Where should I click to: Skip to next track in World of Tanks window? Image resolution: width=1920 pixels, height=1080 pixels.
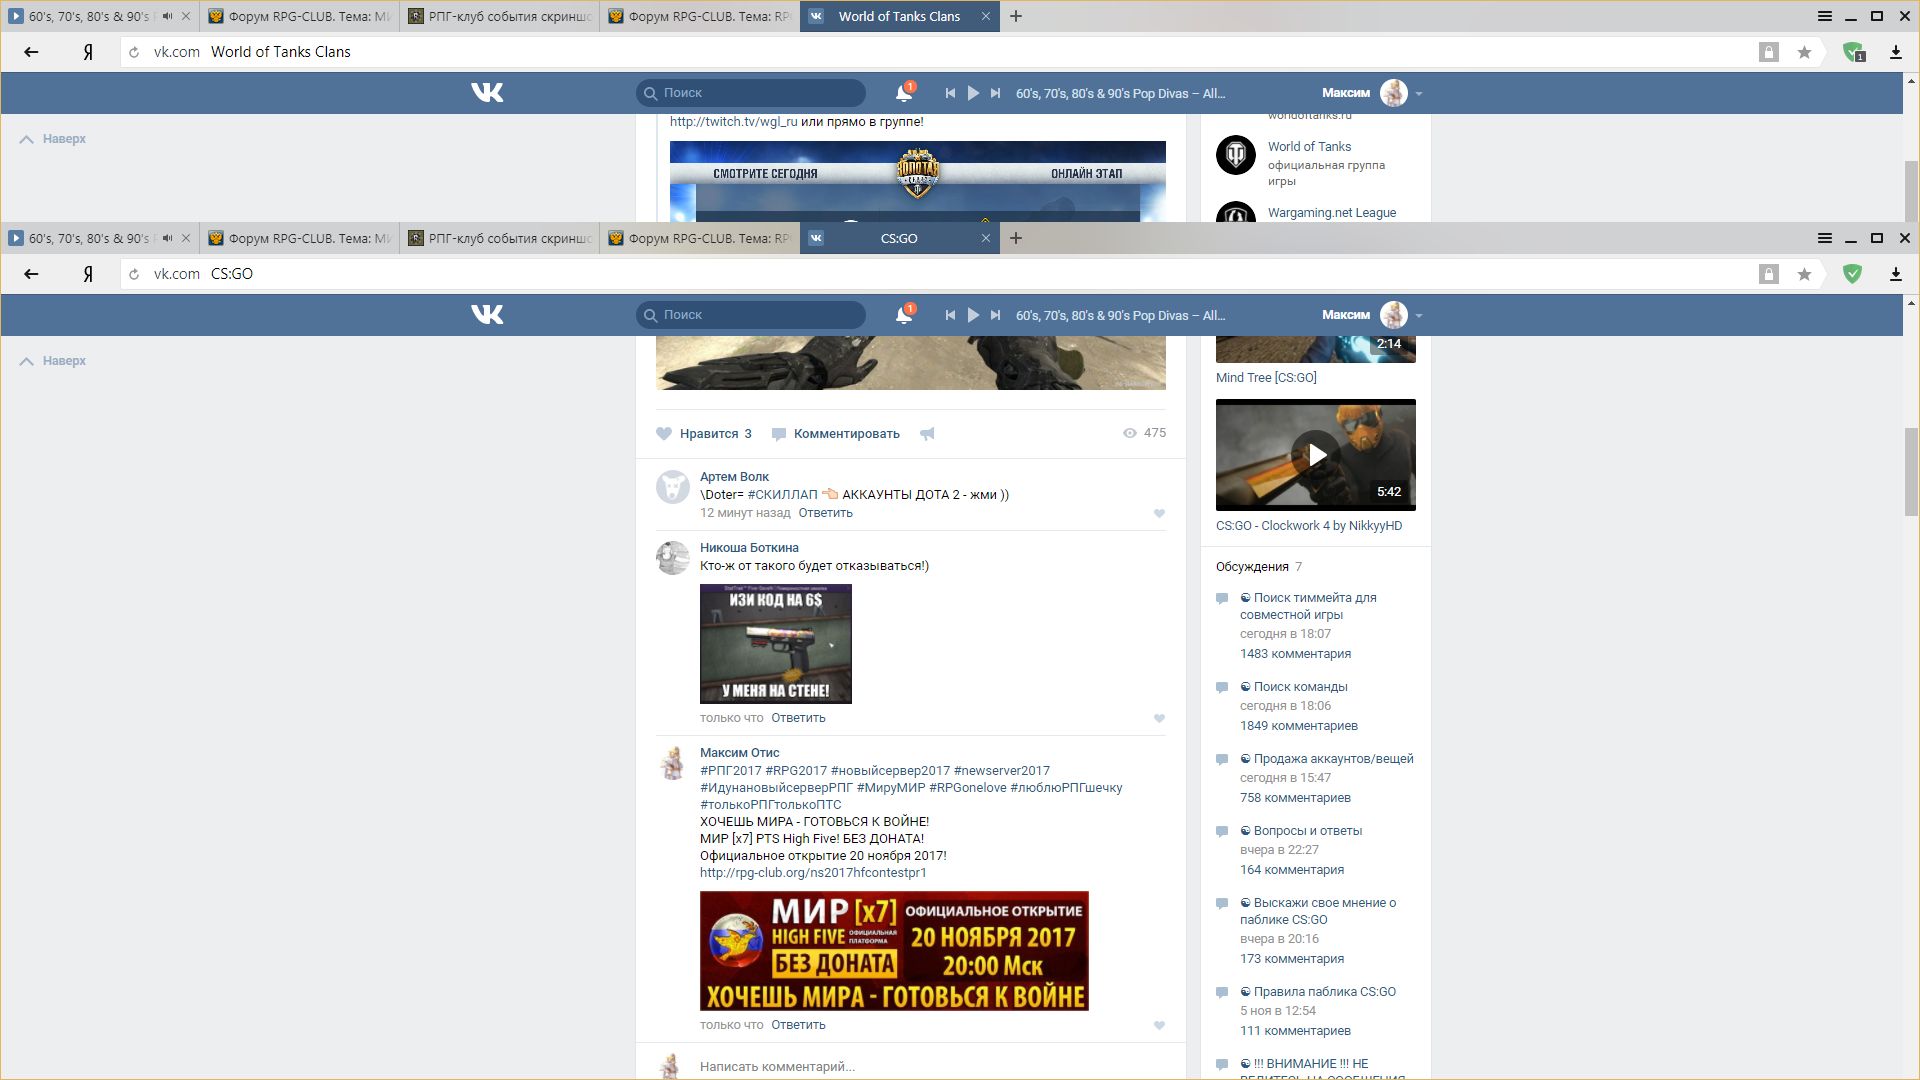[x=995, y=93]
